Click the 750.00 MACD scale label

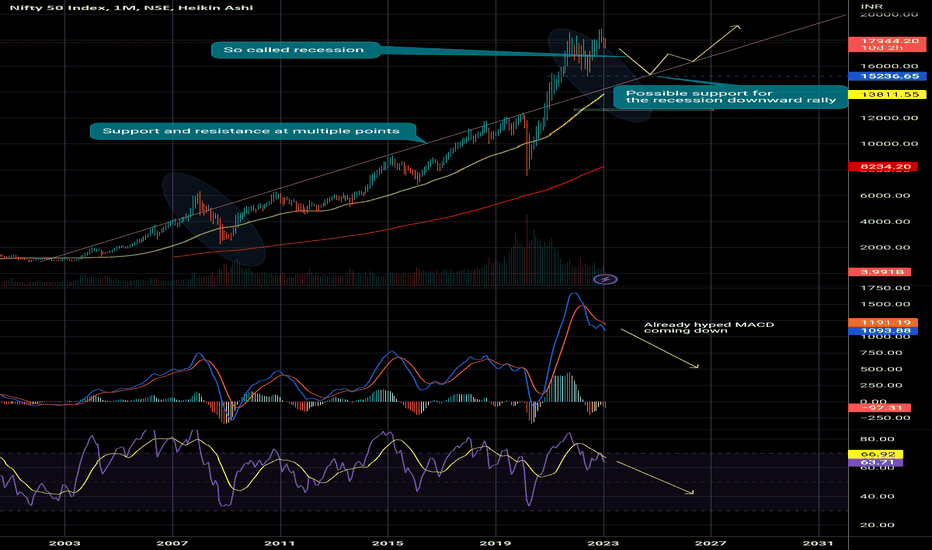pyautogui.click(x=883, y=353)
